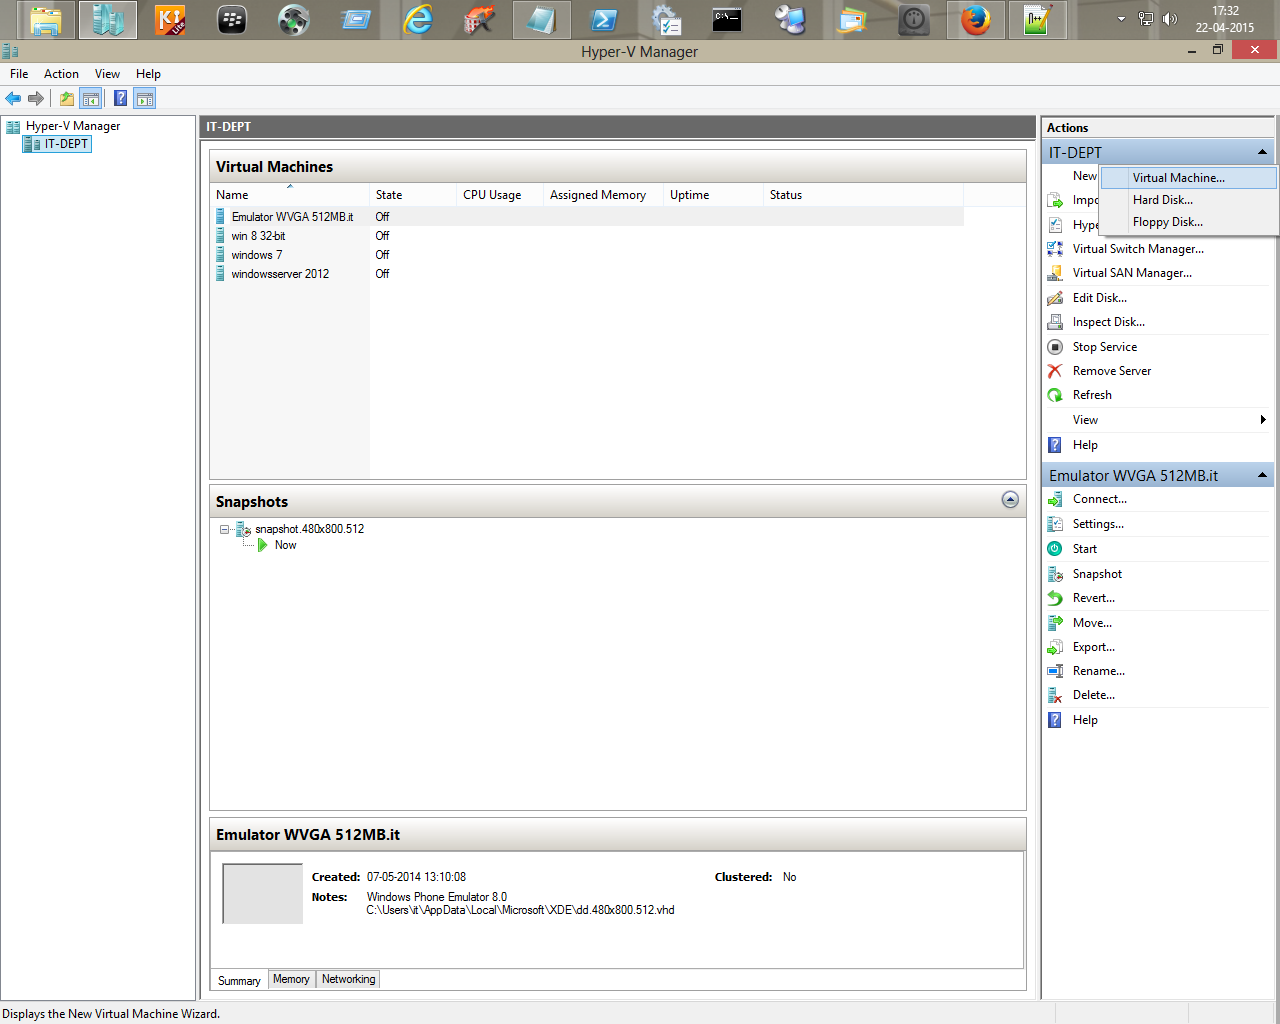Click the Forward arrow toolbar icon

36,98
